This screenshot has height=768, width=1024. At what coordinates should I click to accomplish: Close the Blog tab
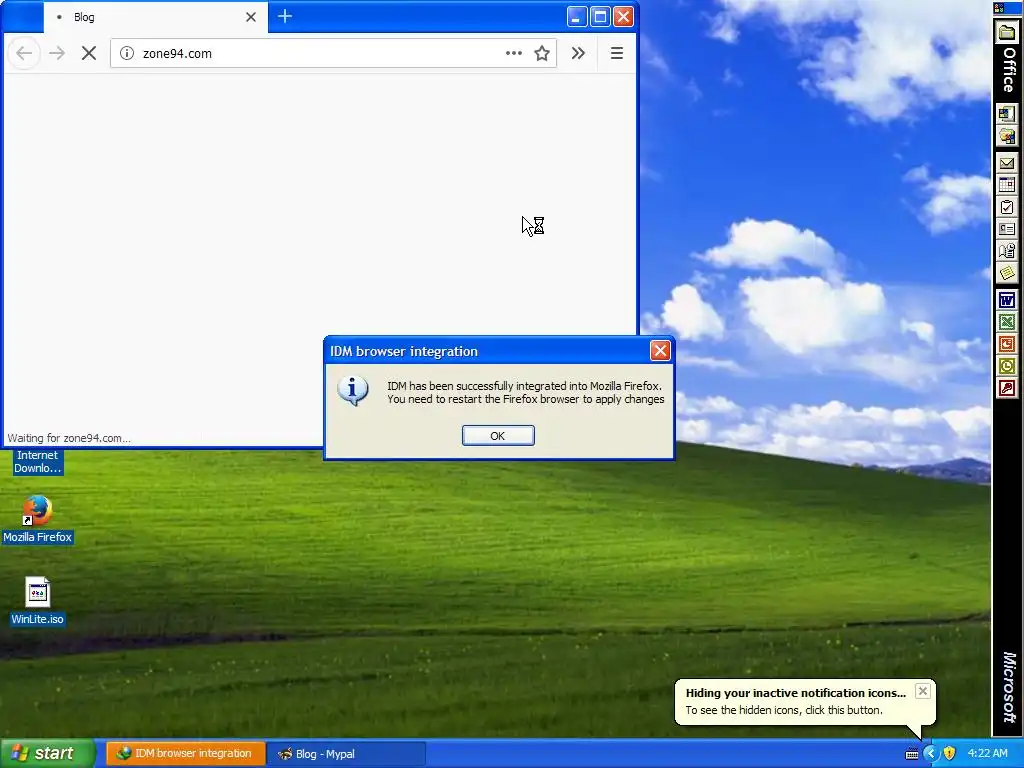(x=251, y=17)
